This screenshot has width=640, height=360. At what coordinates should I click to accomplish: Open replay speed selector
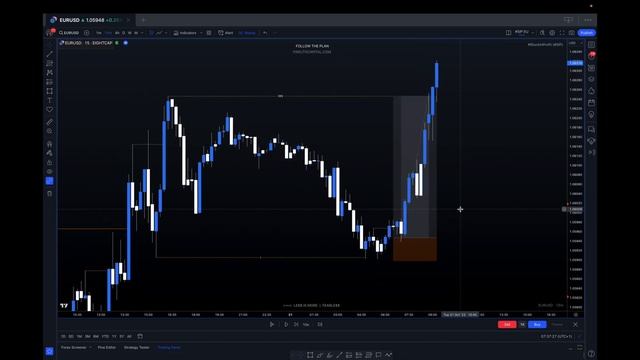[306, 324]
